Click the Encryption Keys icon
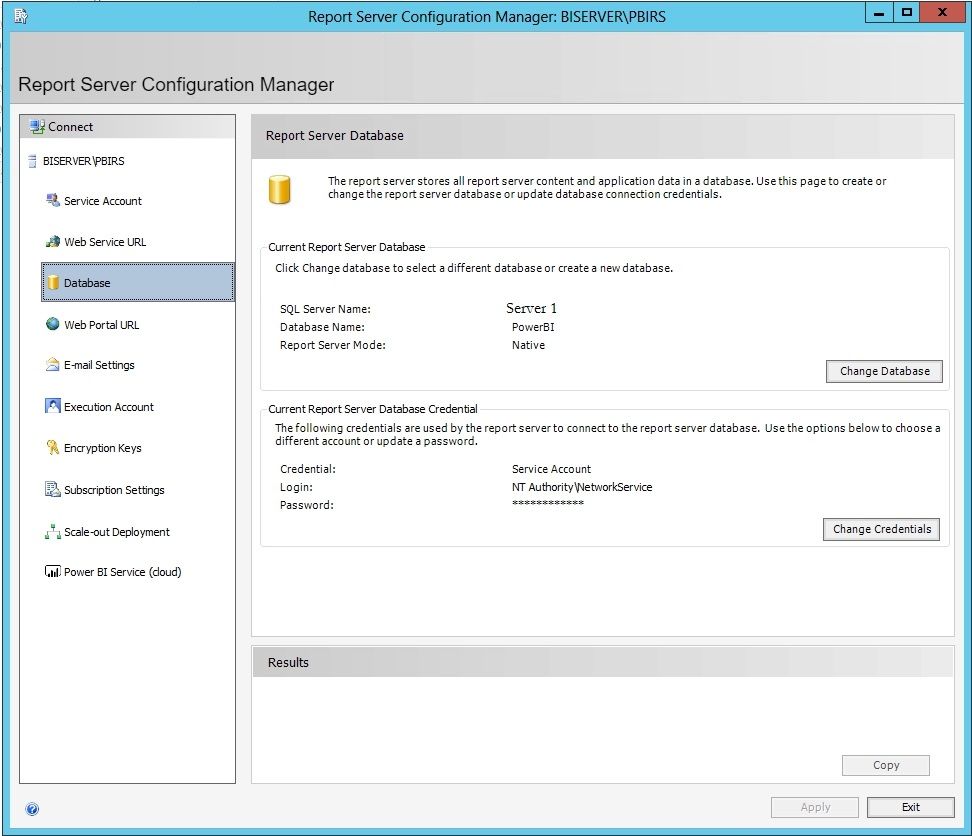Viewport: 972px width, 836px height. [x=53, y=447]
